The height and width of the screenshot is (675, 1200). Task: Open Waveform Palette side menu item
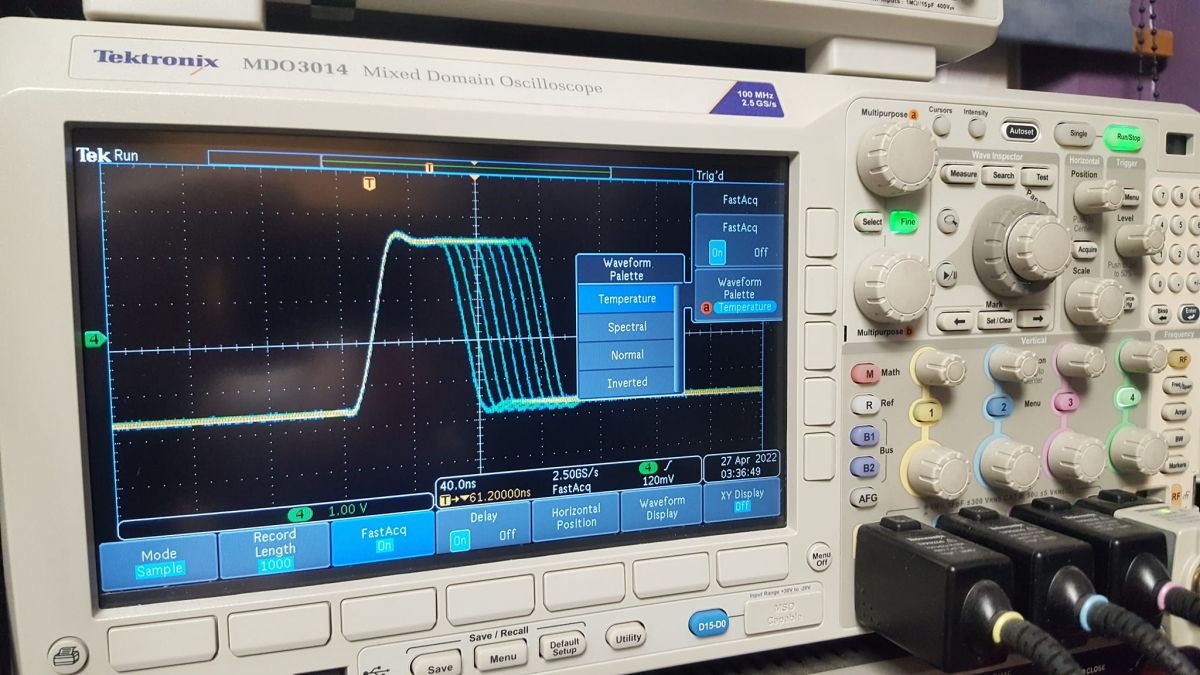pos(738,295)
